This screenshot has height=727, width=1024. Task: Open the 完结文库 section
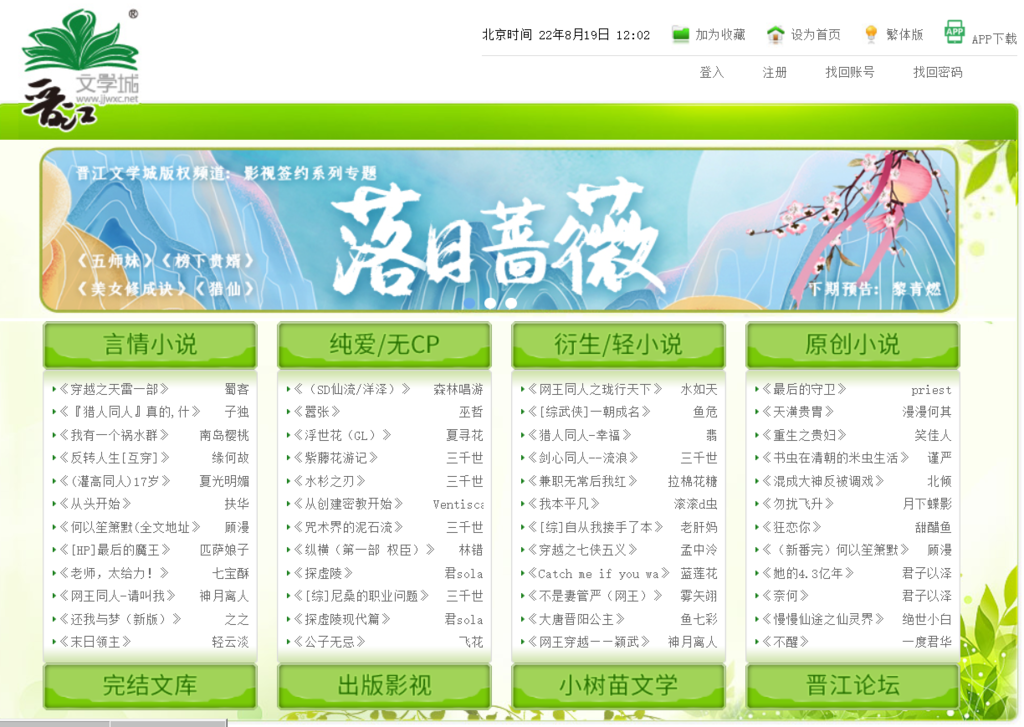(150, 686)
